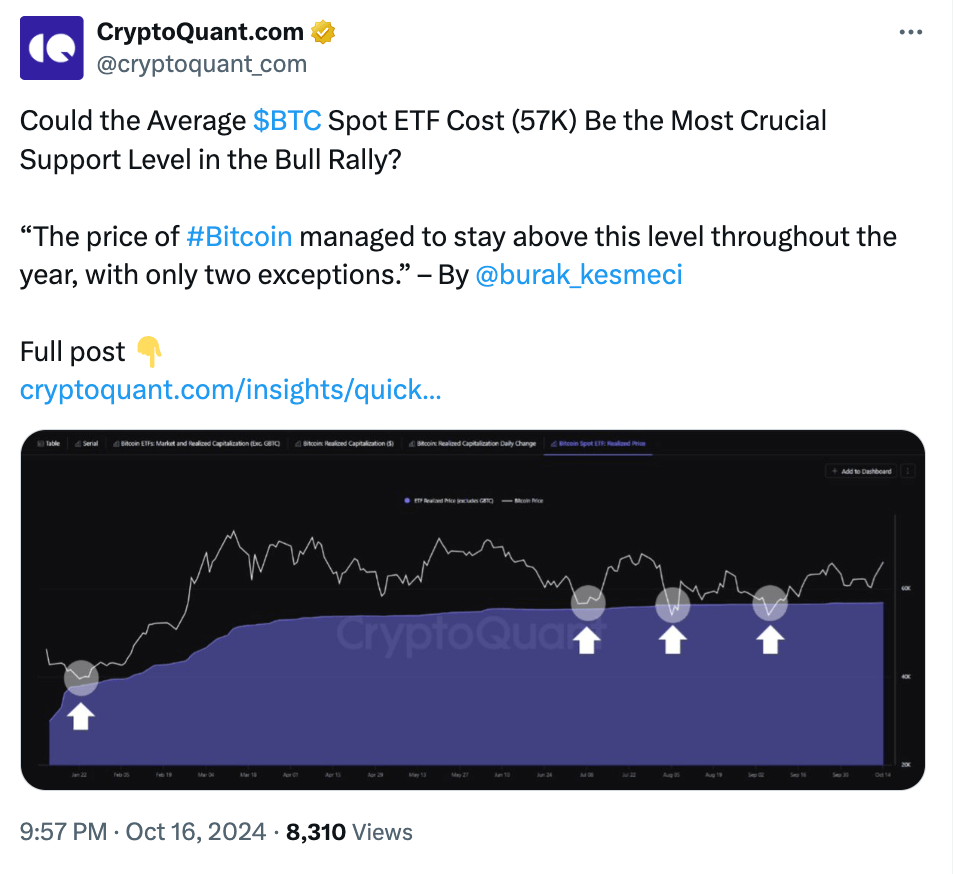This screenshot has height=874, width=954.
Task: Switch to the Table view tab
Action: (x=49, y=443)
